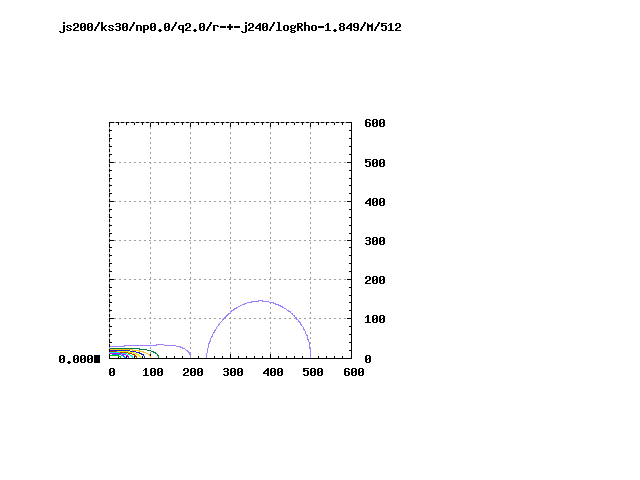Click the large purple semicircular contour's peak
The image size is (640, 480).
260,301
